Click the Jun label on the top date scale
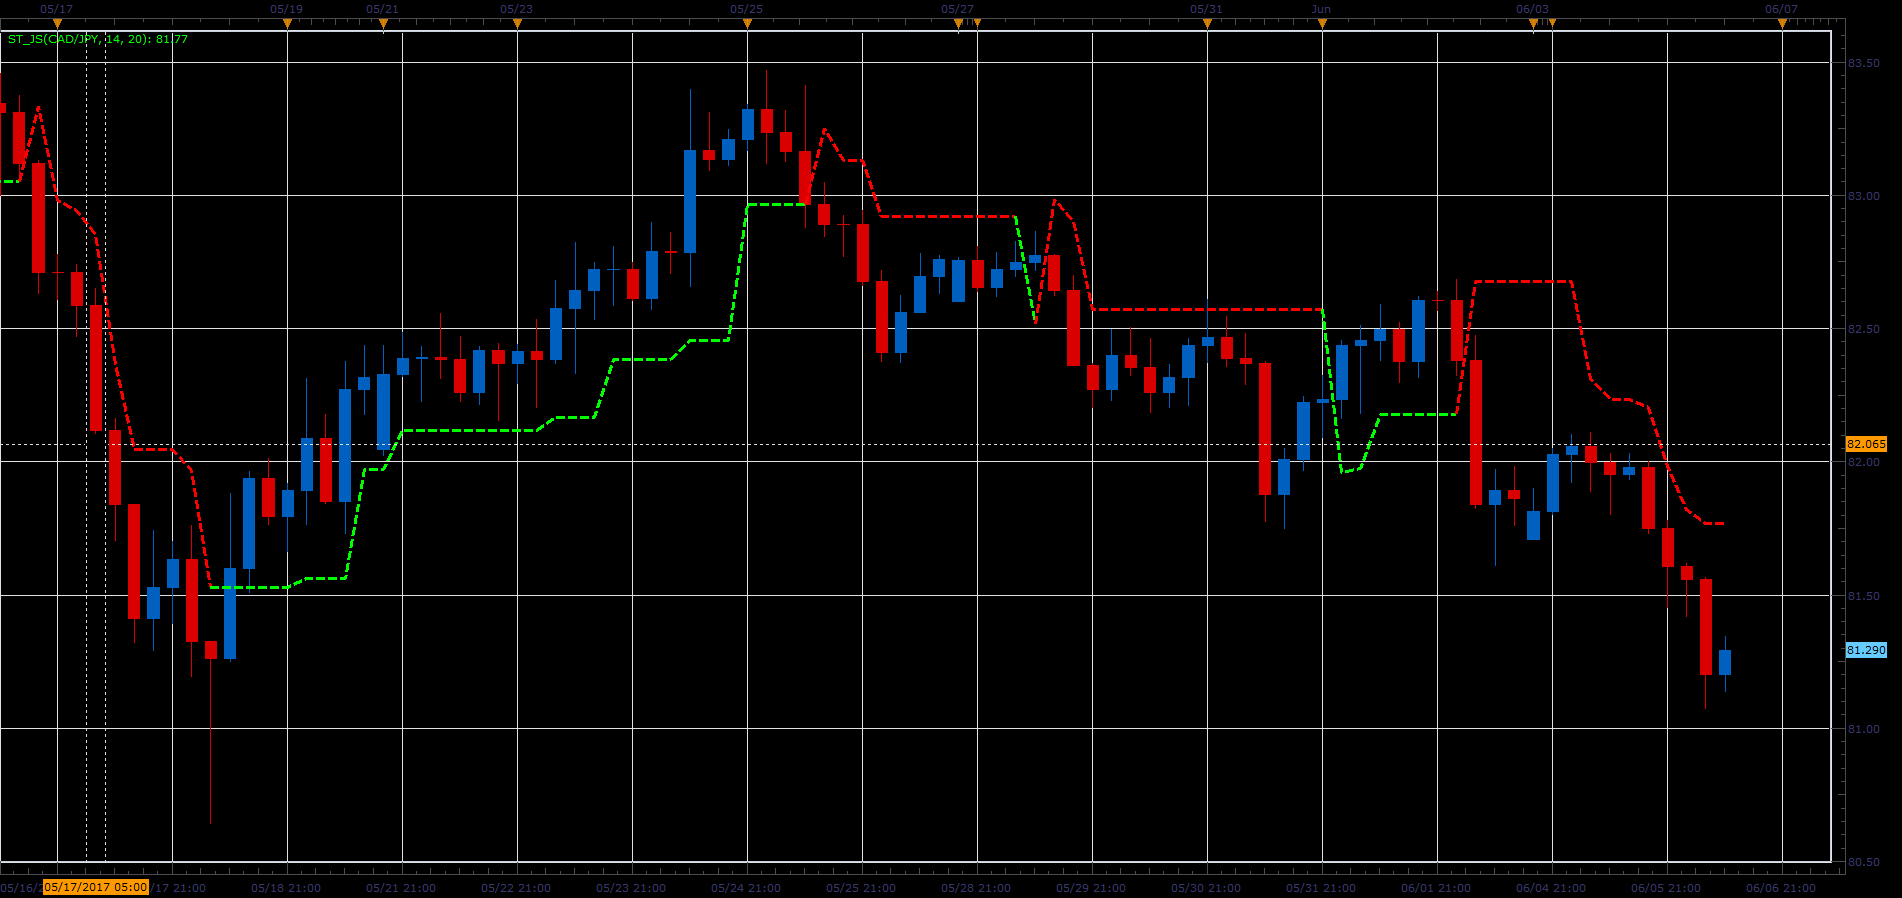The image size is (1902, 898). coord(1321,9)
